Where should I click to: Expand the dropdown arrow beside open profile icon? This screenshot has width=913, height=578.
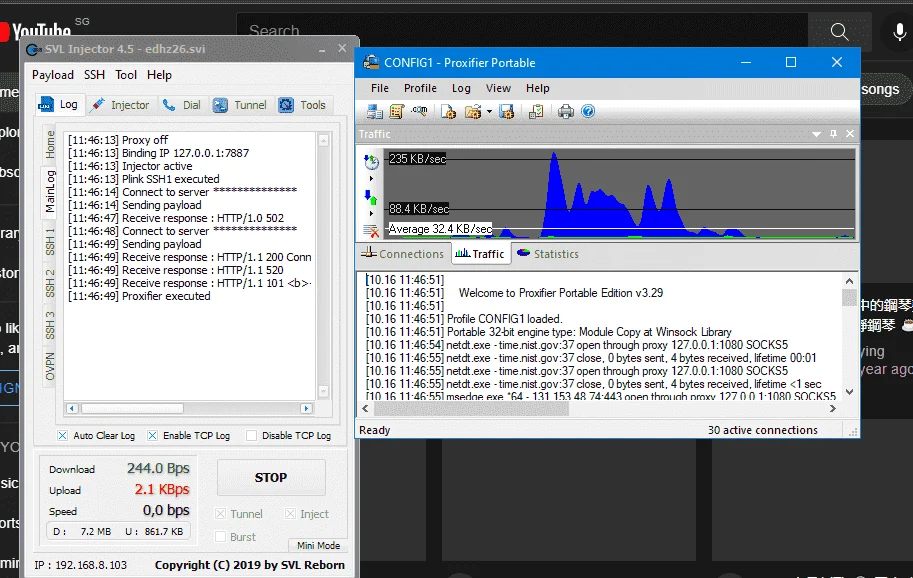(489, 111)
